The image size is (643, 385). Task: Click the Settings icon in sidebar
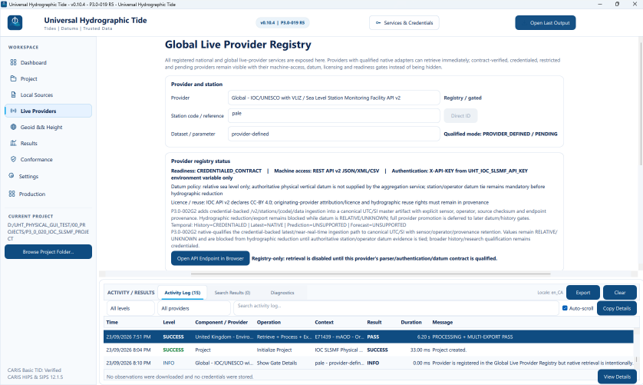(x=11, y=176)
